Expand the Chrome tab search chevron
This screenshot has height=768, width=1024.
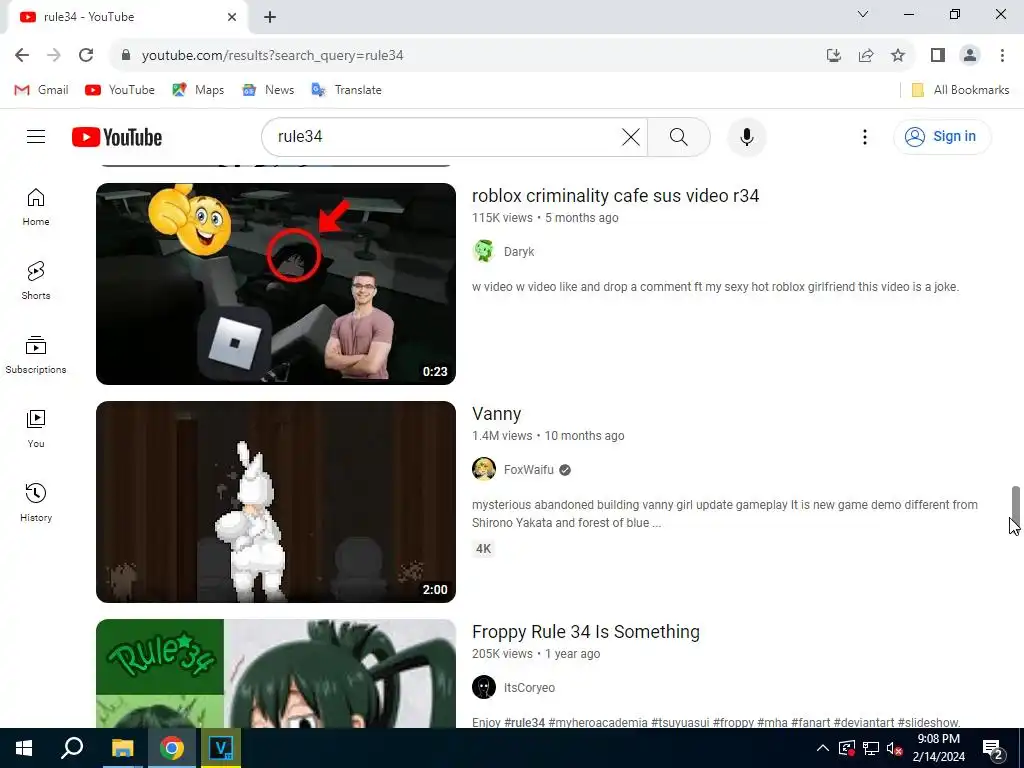pos(863,14)
